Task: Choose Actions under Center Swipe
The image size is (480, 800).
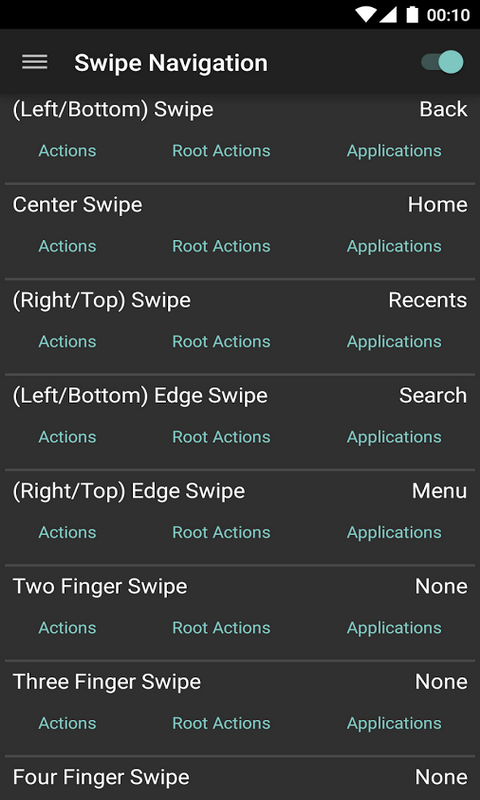Action: 67,246
